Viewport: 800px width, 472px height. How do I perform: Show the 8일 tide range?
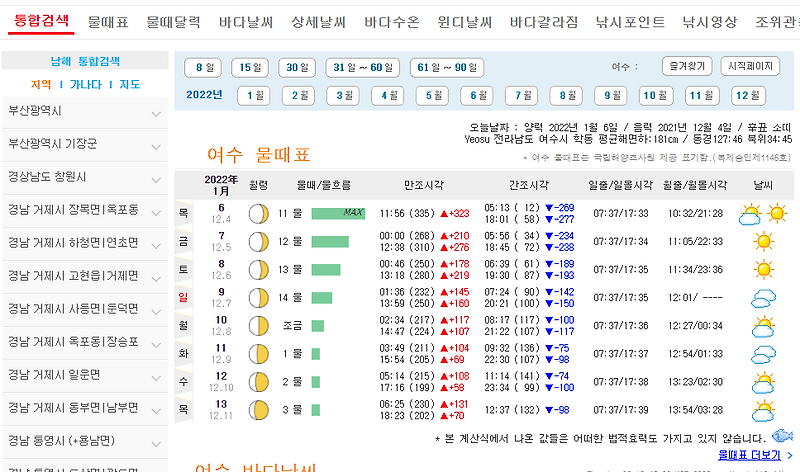[203, 67]
